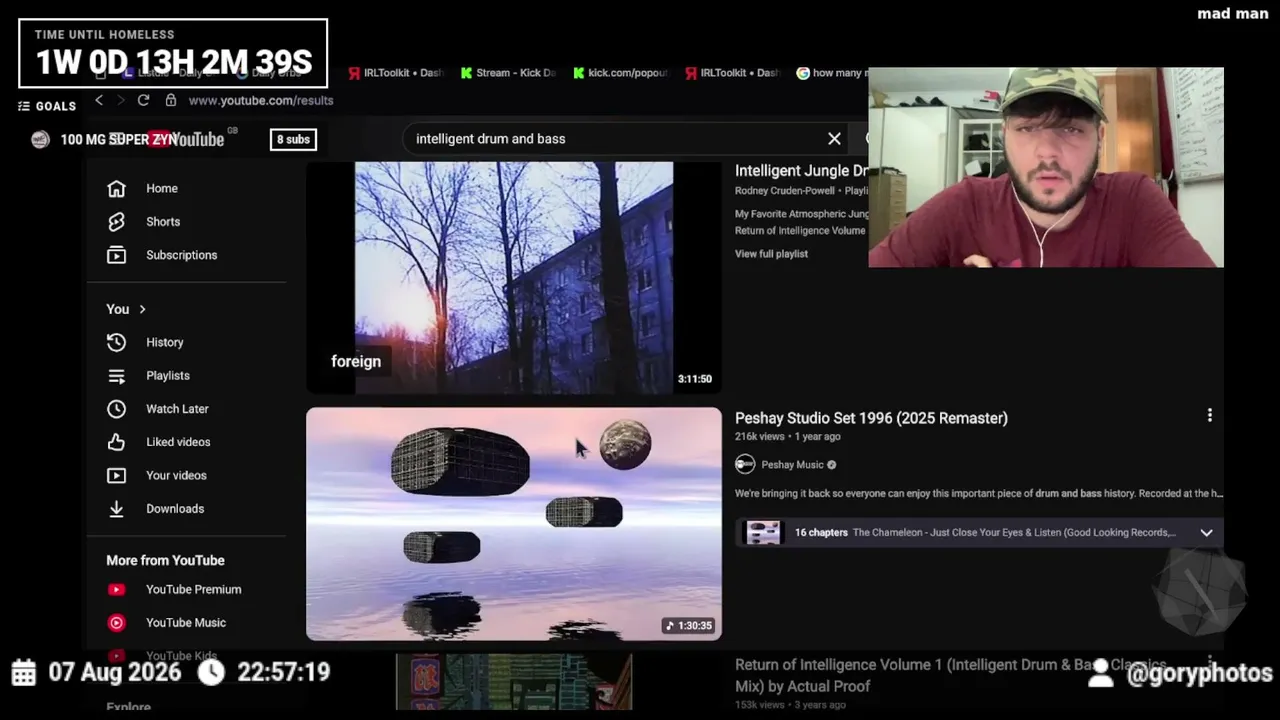1280x720 pixels.
Task: Click the 'We're bringing it back' description
Action: tap(979, 494)
